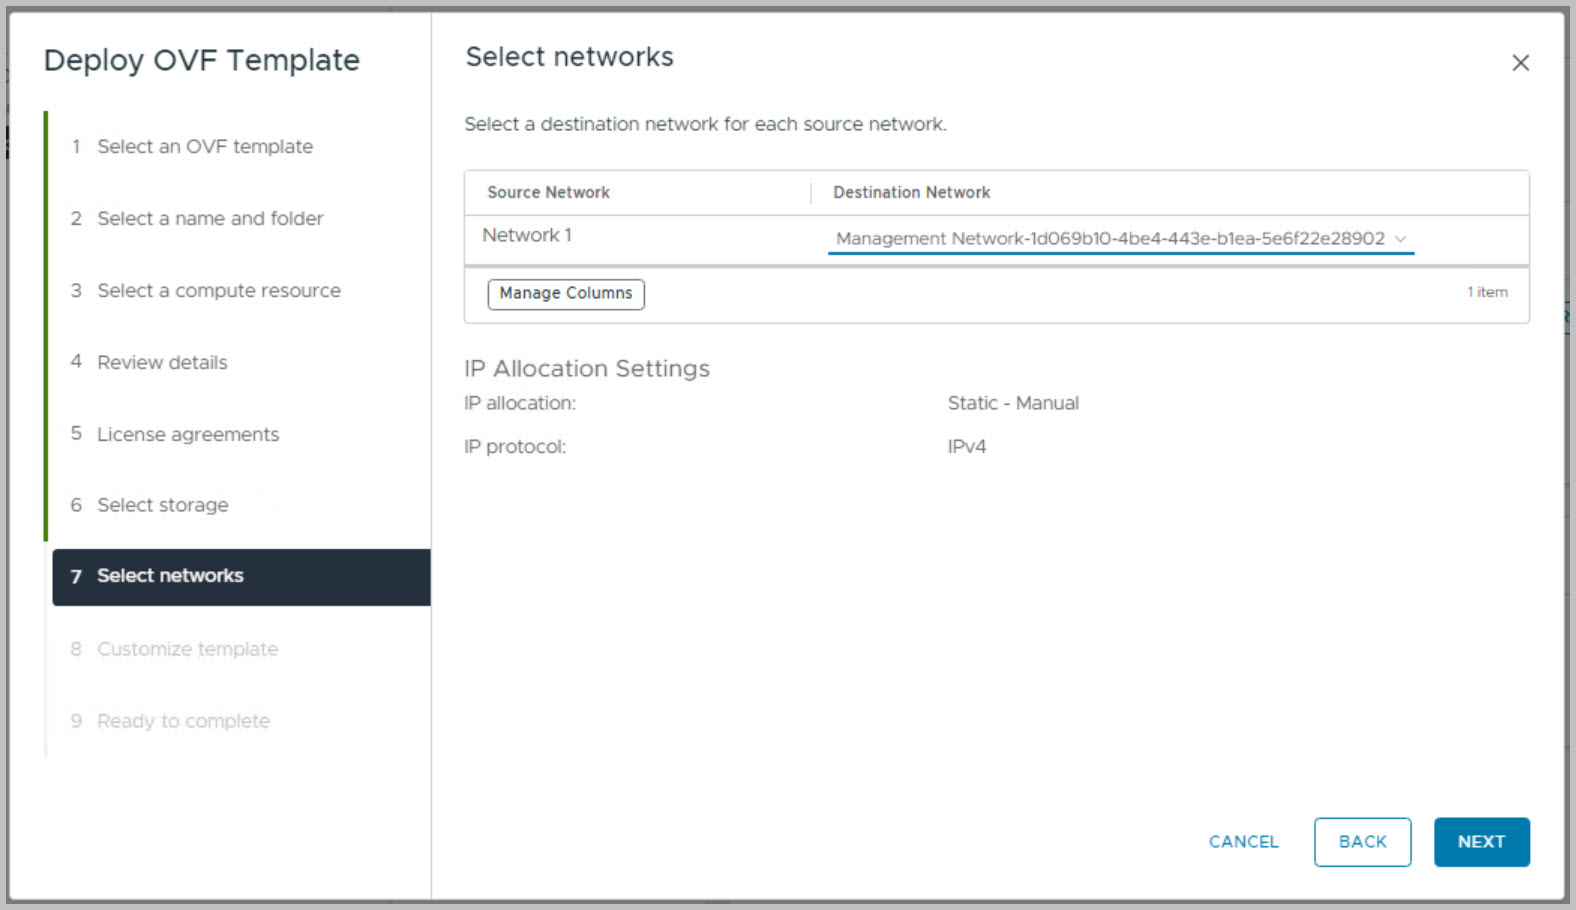Select the active step 7 Select networks
This screenshot has height=910, width=1576.
coord(170,576)
